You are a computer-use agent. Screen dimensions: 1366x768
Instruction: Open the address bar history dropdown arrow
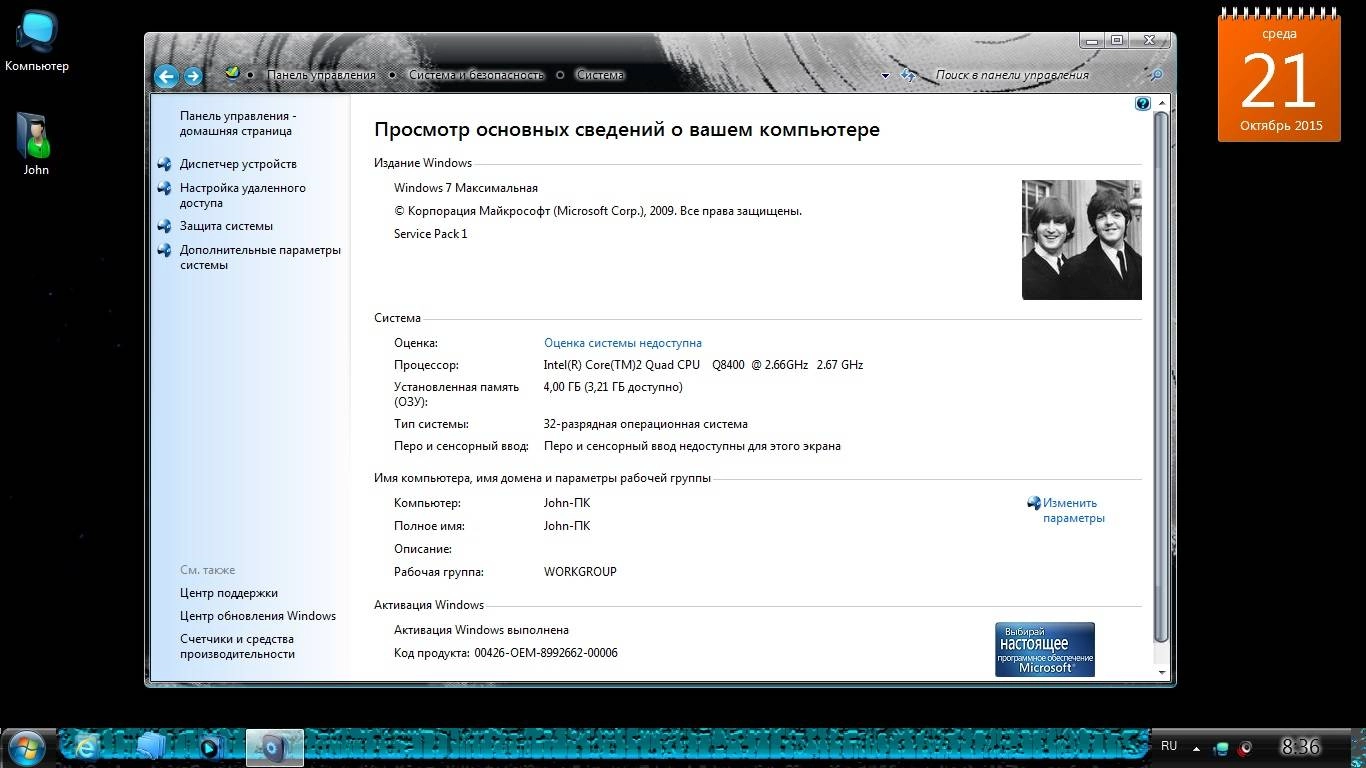[885, 75]
